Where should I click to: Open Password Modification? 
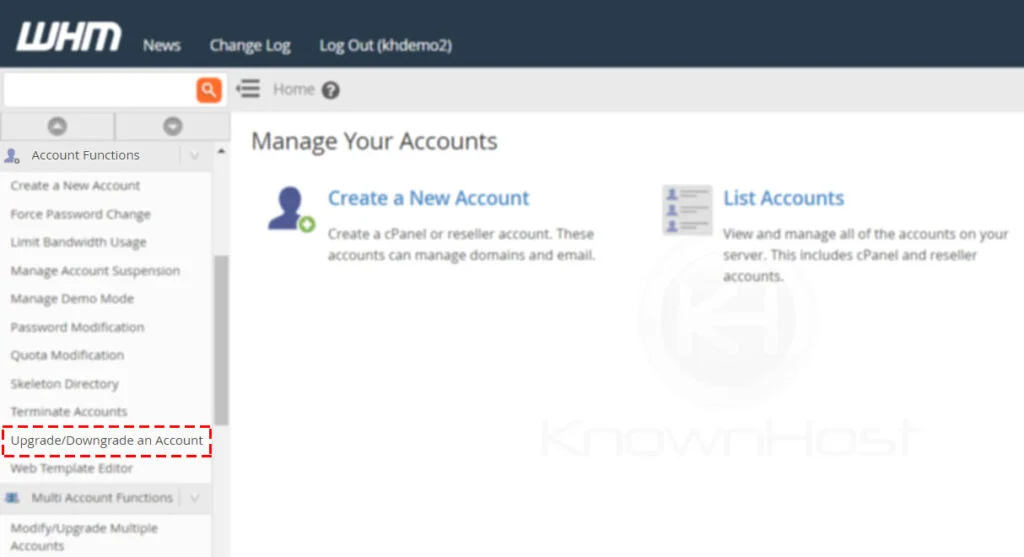click(x=77, y=327)
